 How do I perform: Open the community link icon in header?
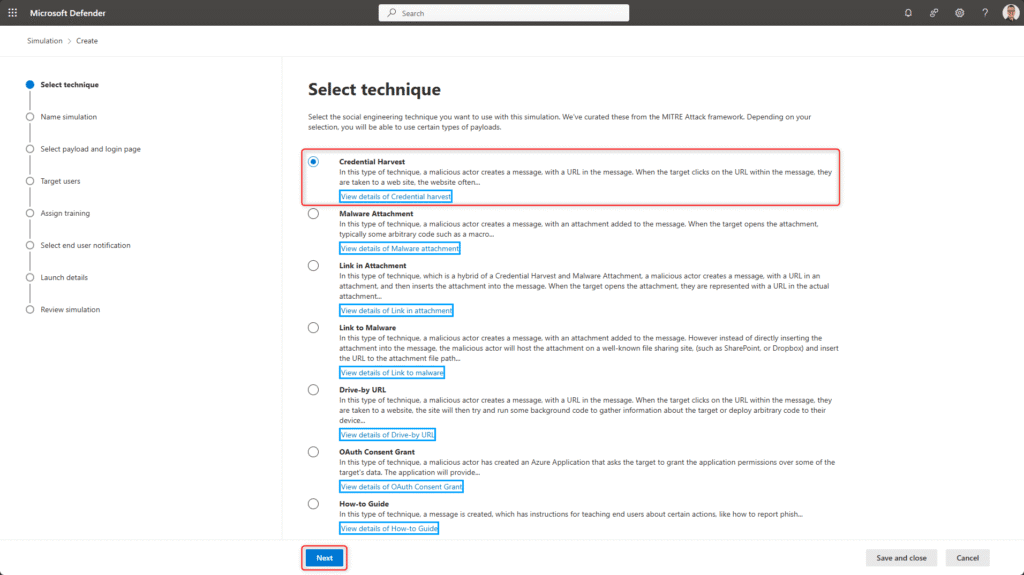click(934, 13)
